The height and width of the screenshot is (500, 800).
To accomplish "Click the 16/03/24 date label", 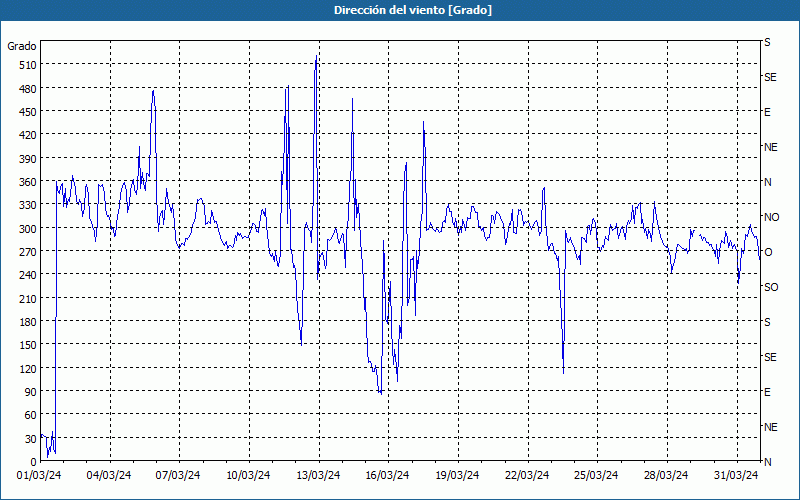I will point(387,476).
